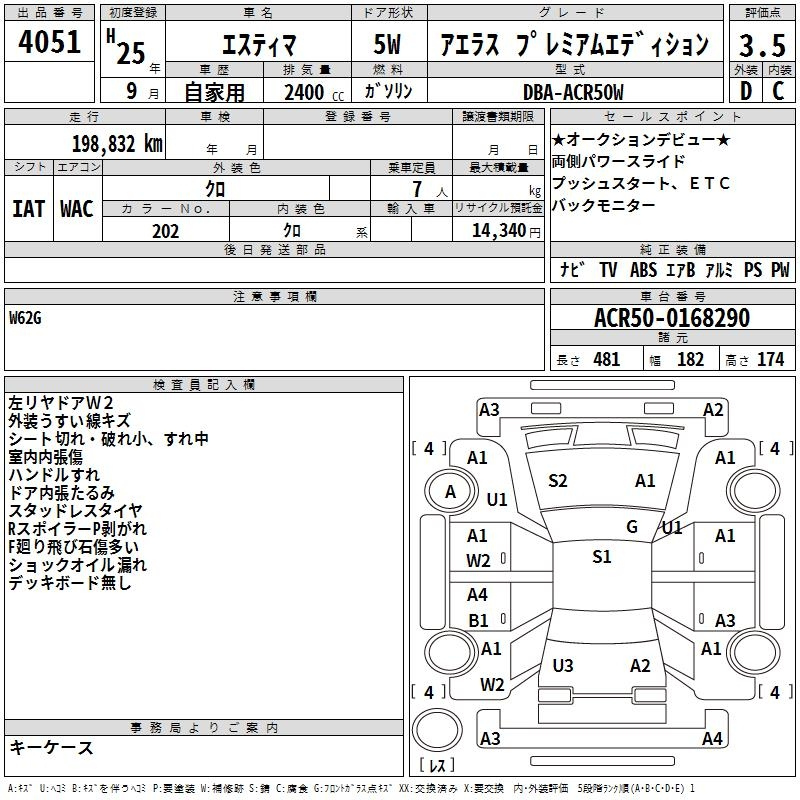This screenshot has height=800, width=800.
Task: Click the color number 202
Action: pos(166,231)
